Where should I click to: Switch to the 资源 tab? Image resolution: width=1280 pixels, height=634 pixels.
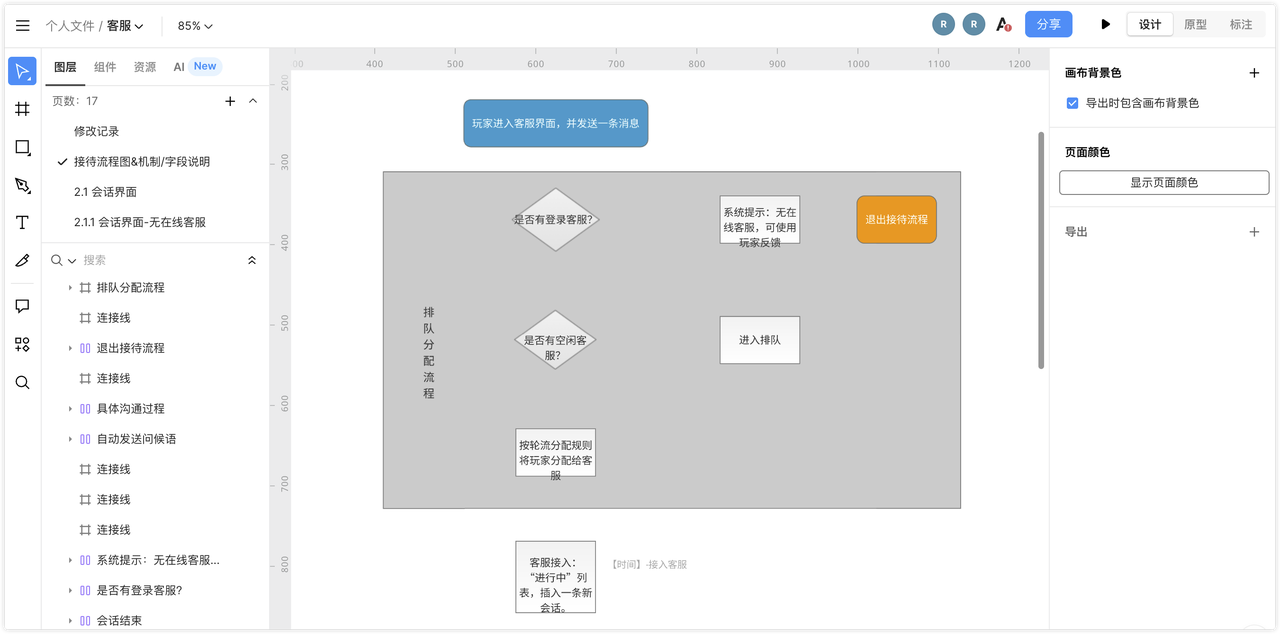pyautogui.click(x=145, y=67)
